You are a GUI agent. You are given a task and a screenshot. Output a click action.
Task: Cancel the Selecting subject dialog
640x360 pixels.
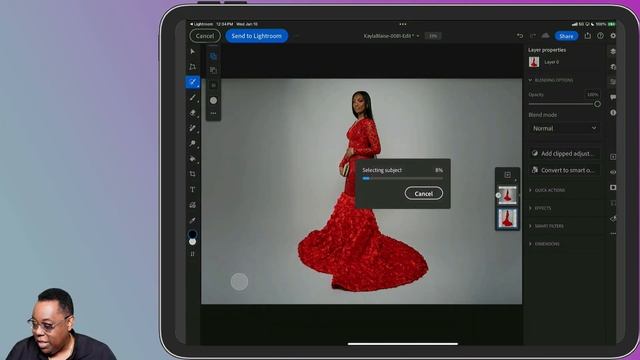click(423, 193)
